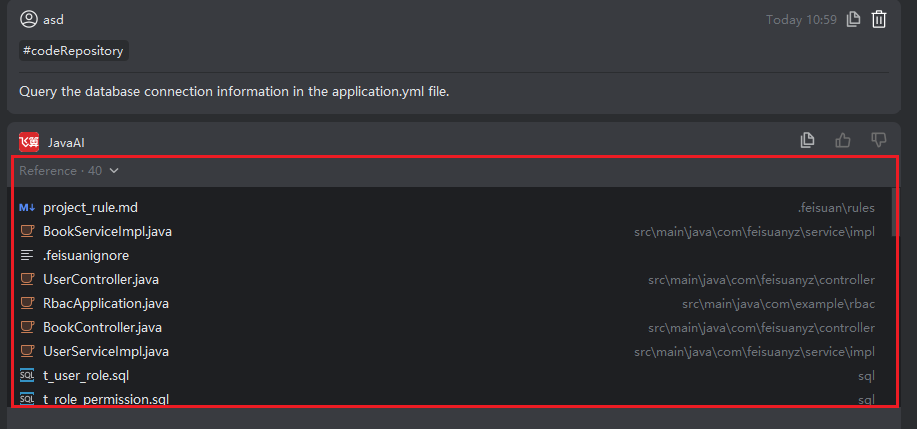Give thumbs up to JavaAI response
This screenshot has height=429, width=917.
tap(843, 141)
